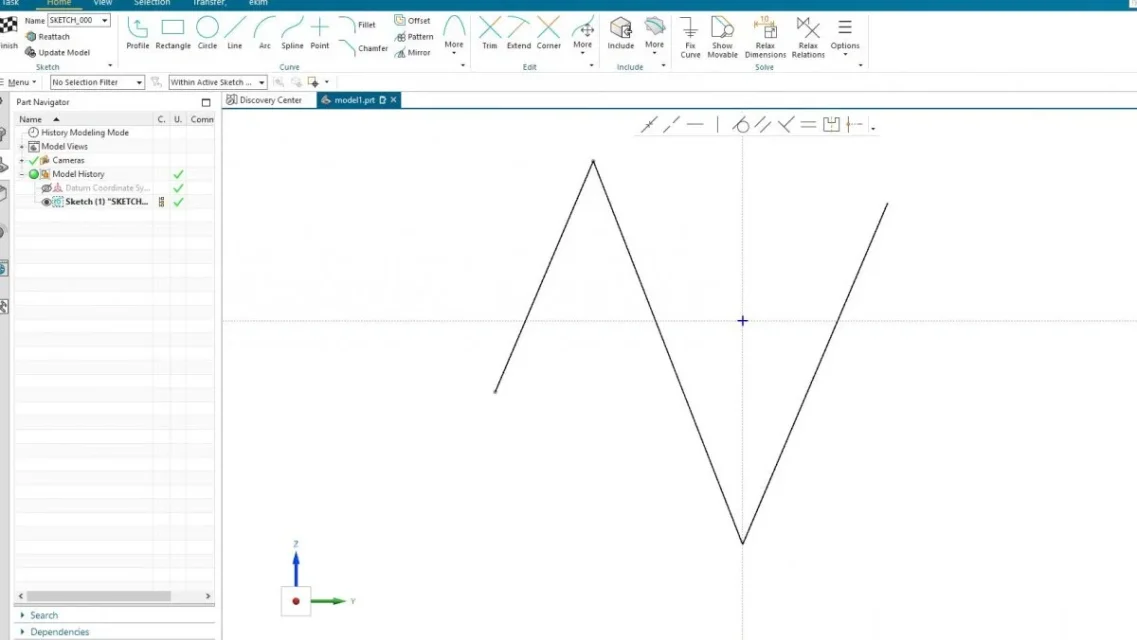Image resolution: width=1137 pixels, height=640 pixels.
Task: Toggle visibility of Sketch (1) eye icon
Action: click(46, 202)
